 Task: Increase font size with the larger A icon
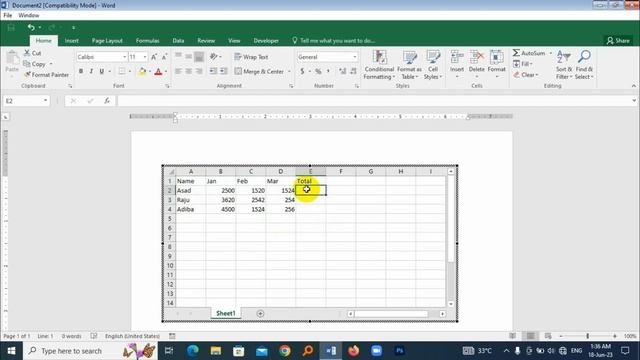154,57
